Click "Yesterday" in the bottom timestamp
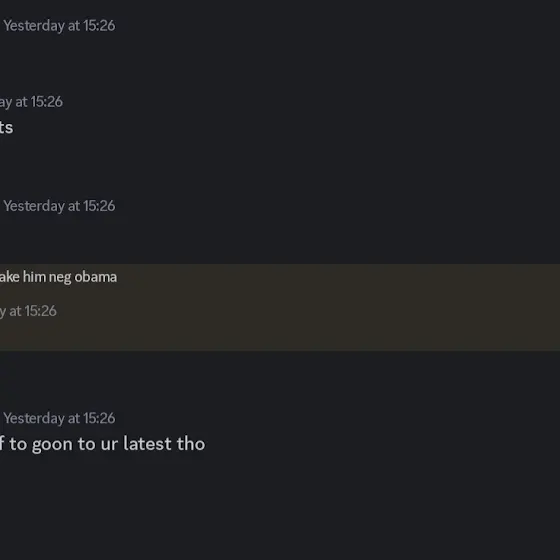The height and width of the screenshot is (560, 560). pos(34,418)
